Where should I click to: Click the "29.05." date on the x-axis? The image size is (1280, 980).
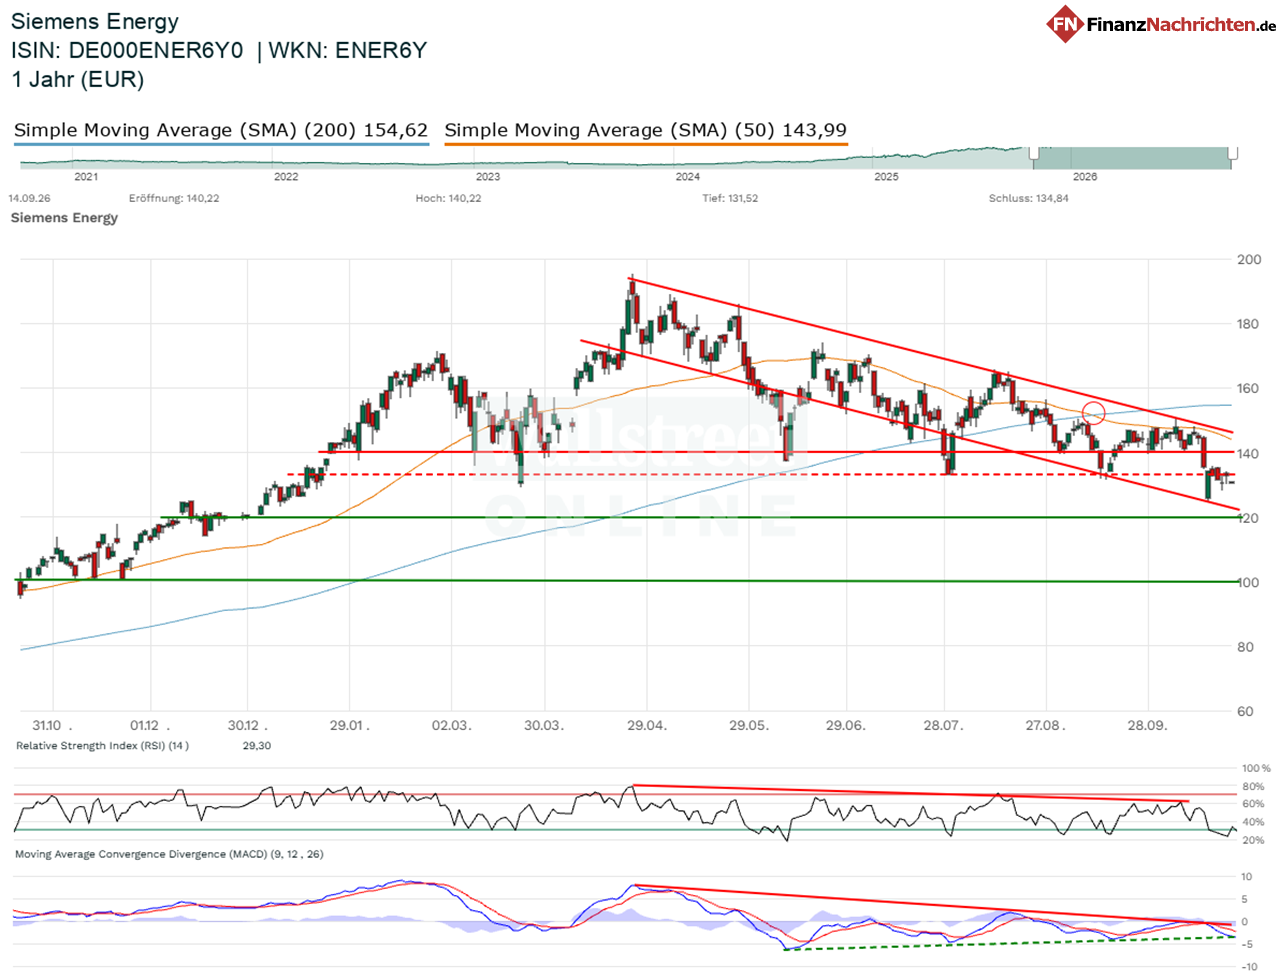click(749, 725)
